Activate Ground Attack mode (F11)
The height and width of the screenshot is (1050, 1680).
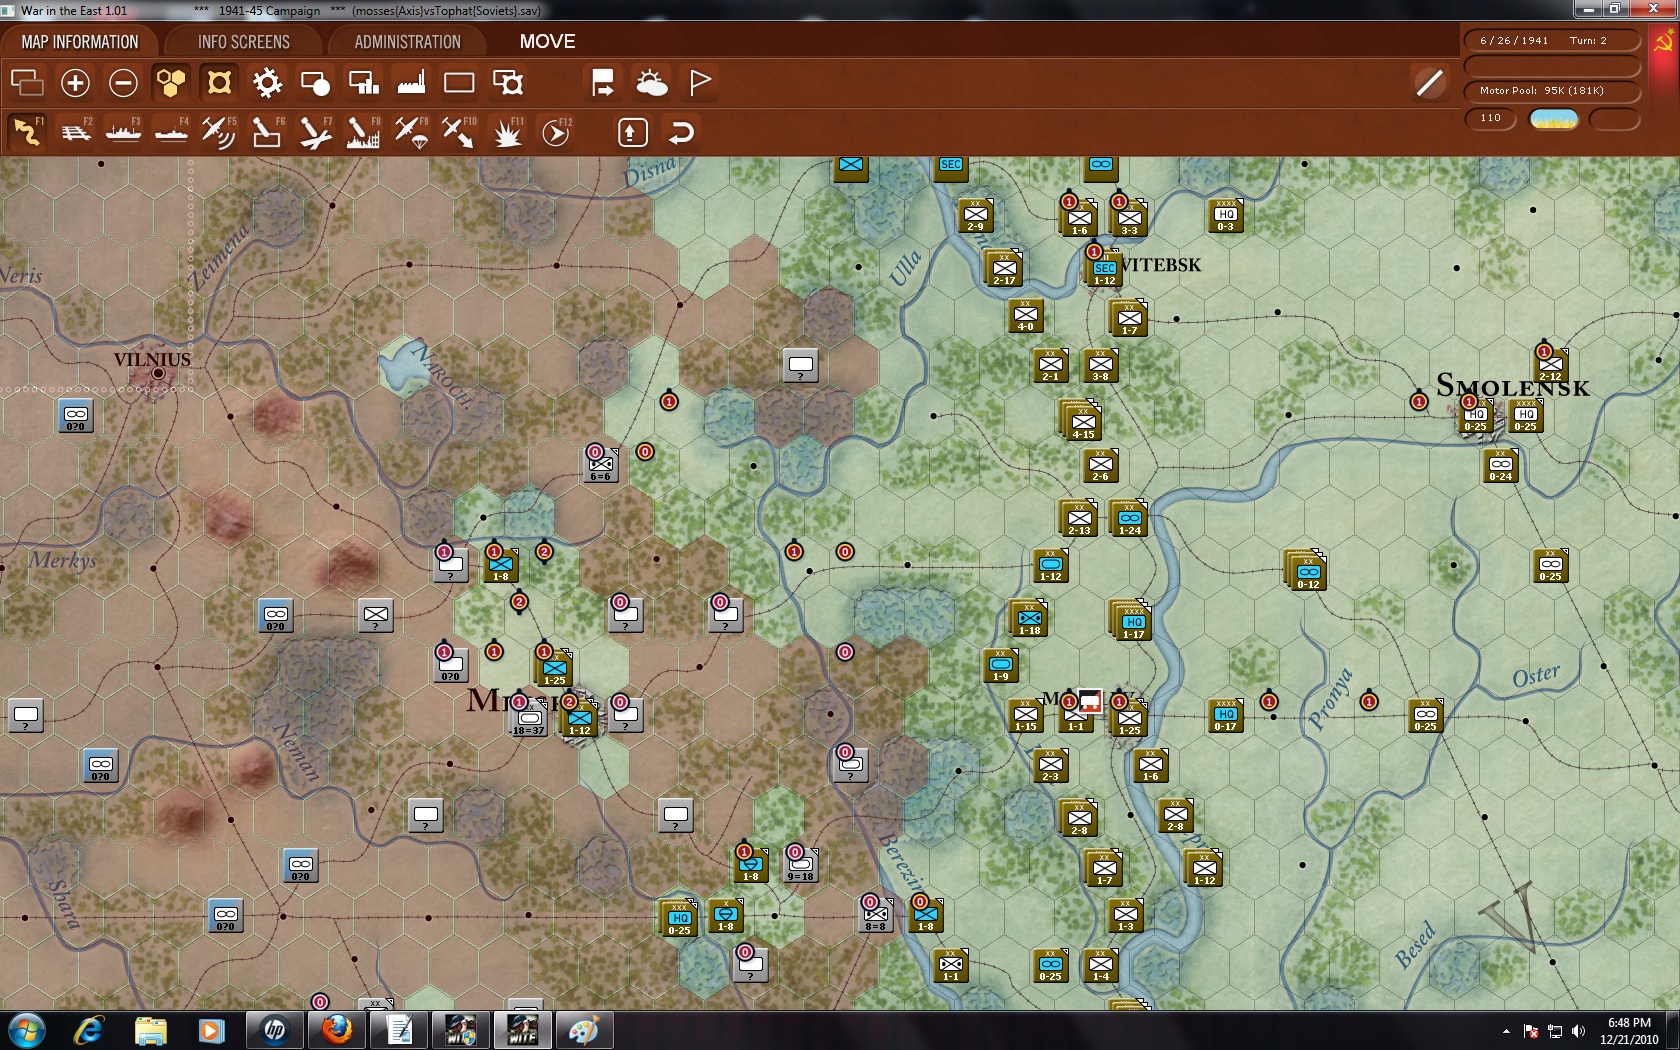[x=507, y=131]
